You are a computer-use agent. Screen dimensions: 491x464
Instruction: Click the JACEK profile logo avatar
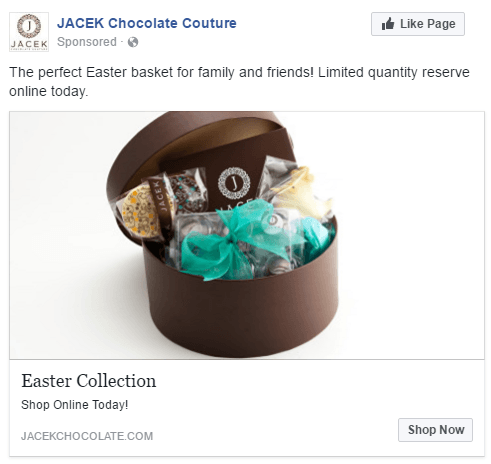pyautogui.click(x=29, y=32)
